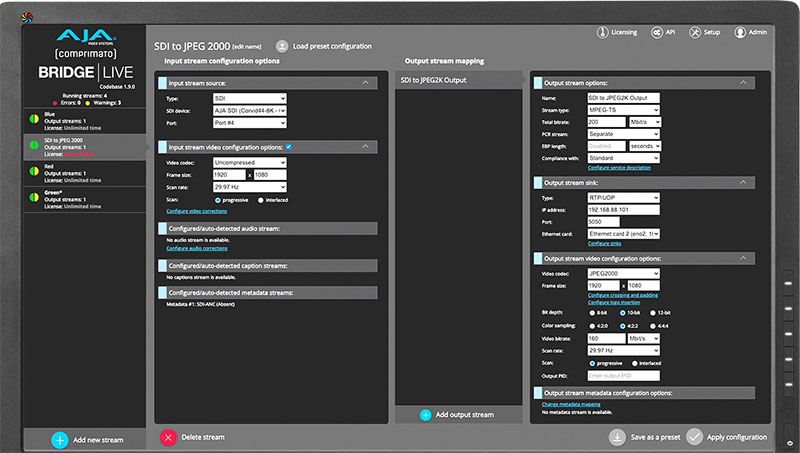Select output scan interlaced radio button
This screenshot has height=453, width=800.
[x=635, y=364]
